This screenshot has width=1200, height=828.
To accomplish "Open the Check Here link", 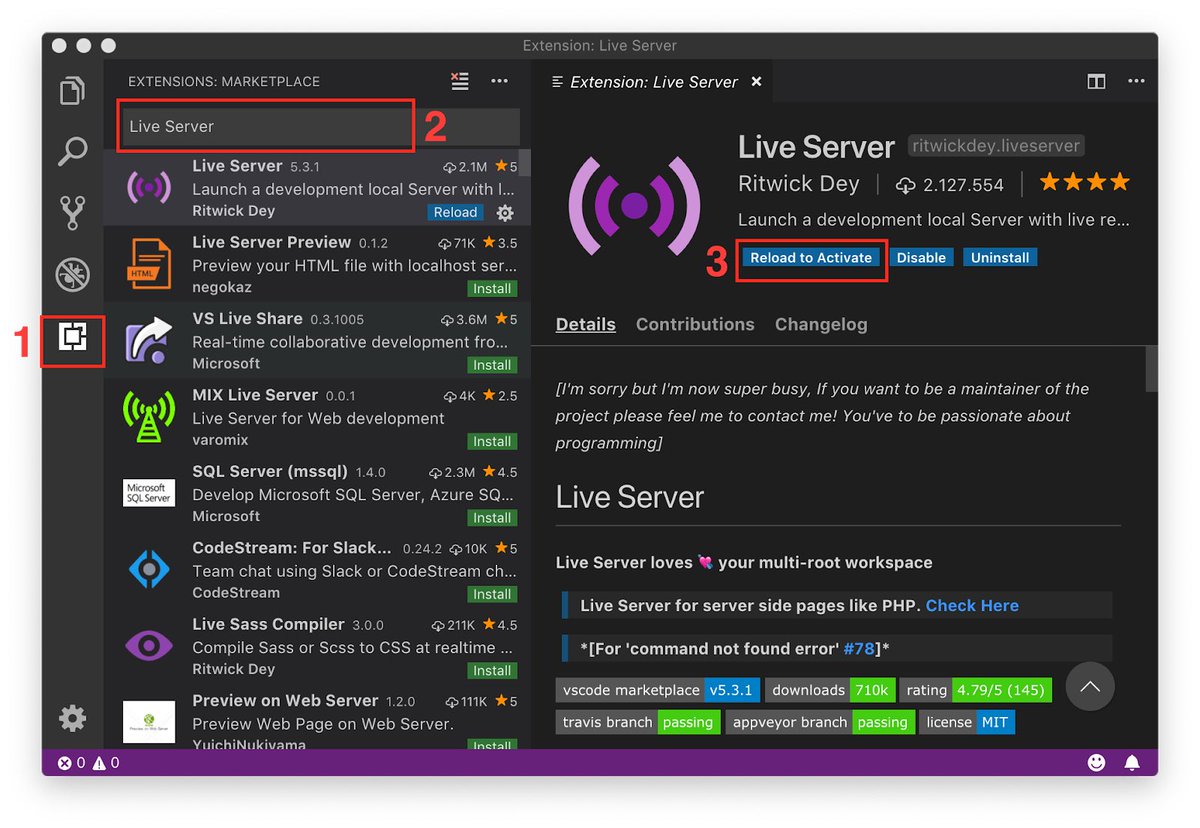I will (972, 605).
